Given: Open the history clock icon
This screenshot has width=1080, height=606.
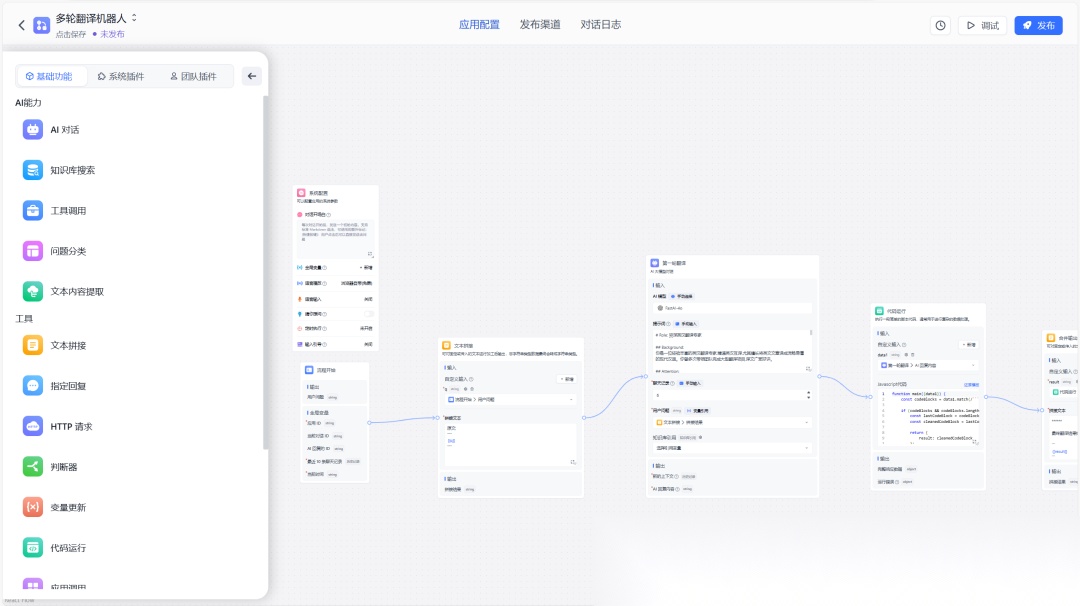Looking at the screenshot, I should click(940, 25).
